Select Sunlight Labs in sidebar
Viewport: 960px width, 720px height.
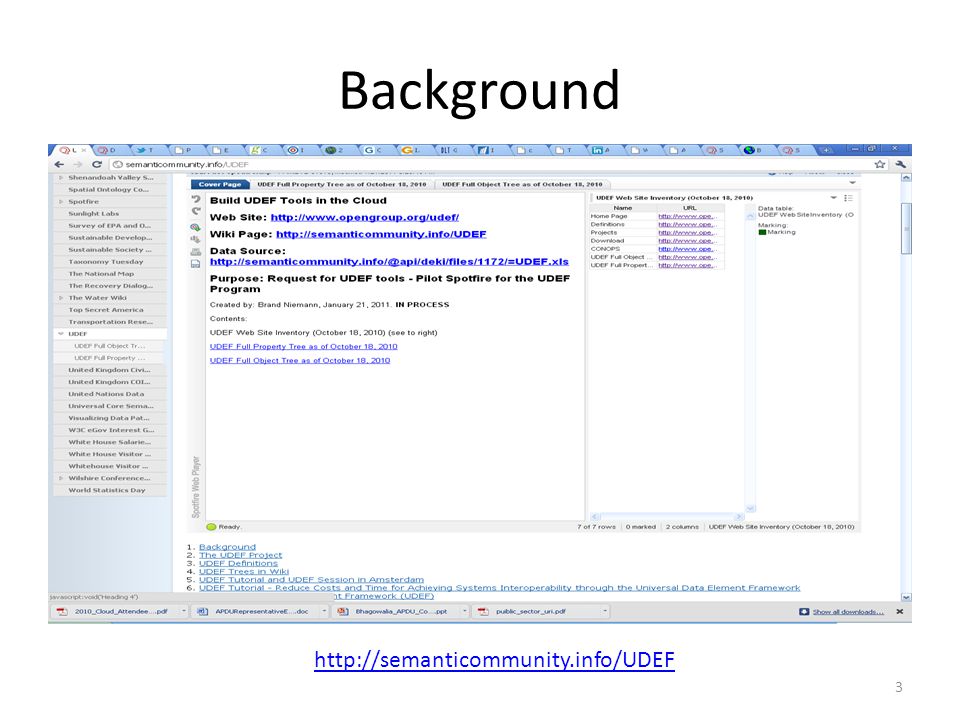click(94, 214)
